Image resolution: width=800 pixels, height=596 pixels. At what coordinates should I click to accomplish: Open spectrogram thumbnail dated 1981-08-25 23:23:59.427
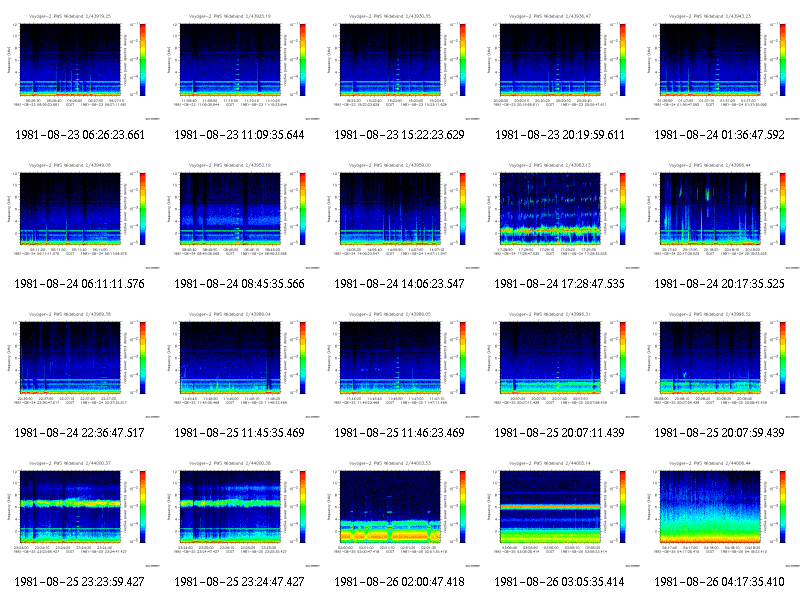click(80, 513)
